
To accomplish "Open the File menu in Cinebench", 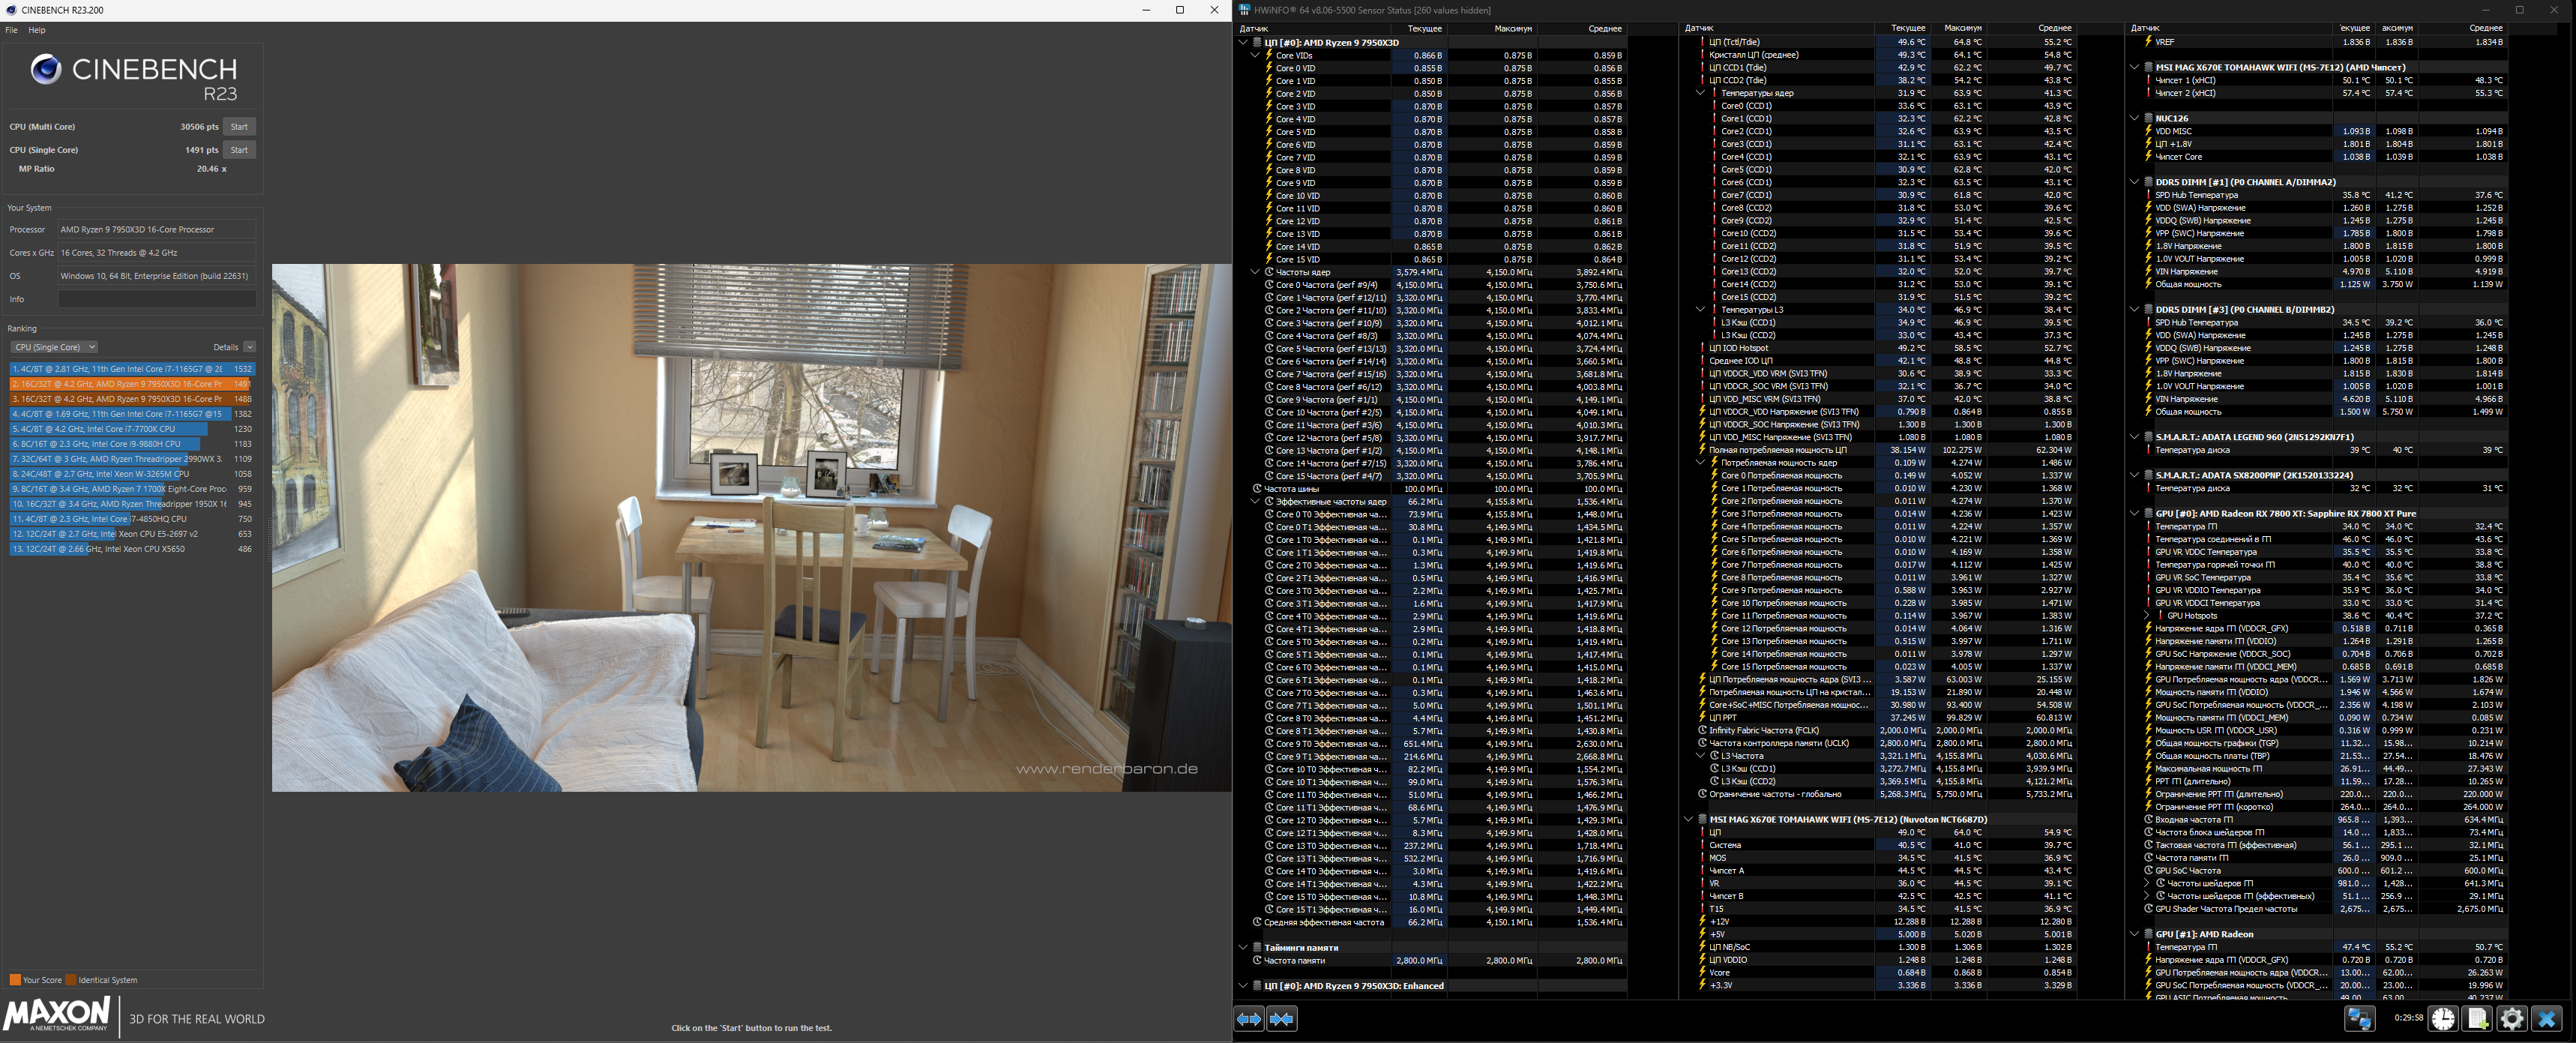I will coord(11,30).
